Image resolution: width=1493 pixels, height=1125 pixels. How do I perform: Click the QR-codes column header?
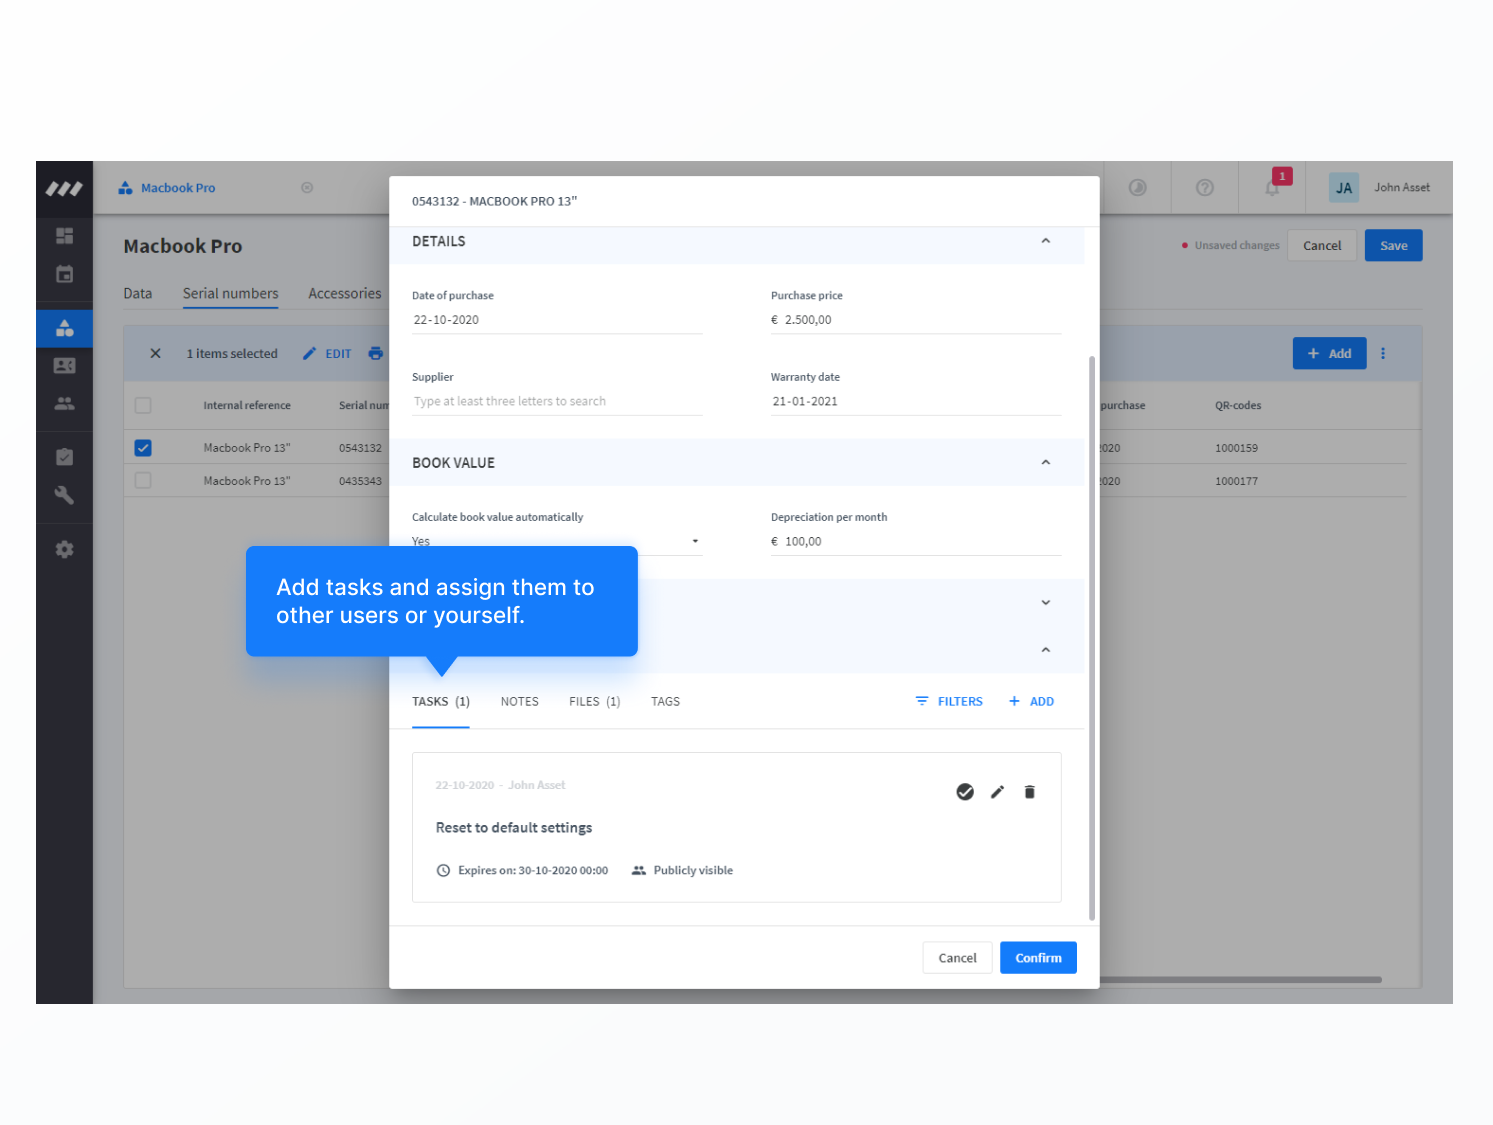[1238, 405]
